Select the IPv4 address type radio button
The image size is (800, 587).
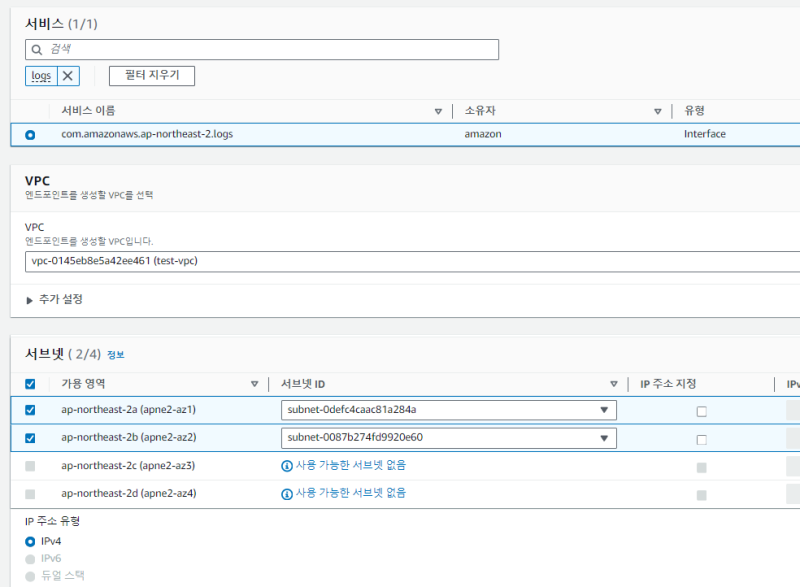tap(30, 541)
